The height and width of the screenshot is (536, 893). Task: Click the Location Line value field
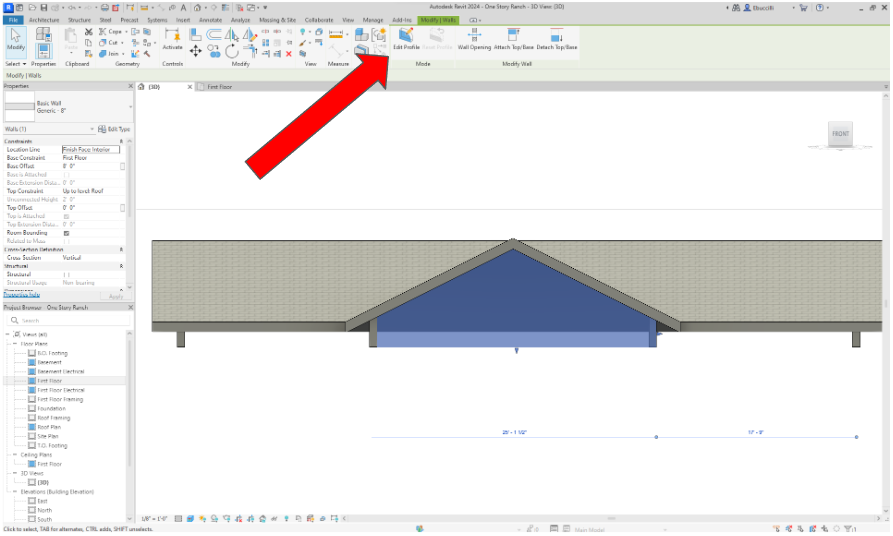[x=91, y=150]
